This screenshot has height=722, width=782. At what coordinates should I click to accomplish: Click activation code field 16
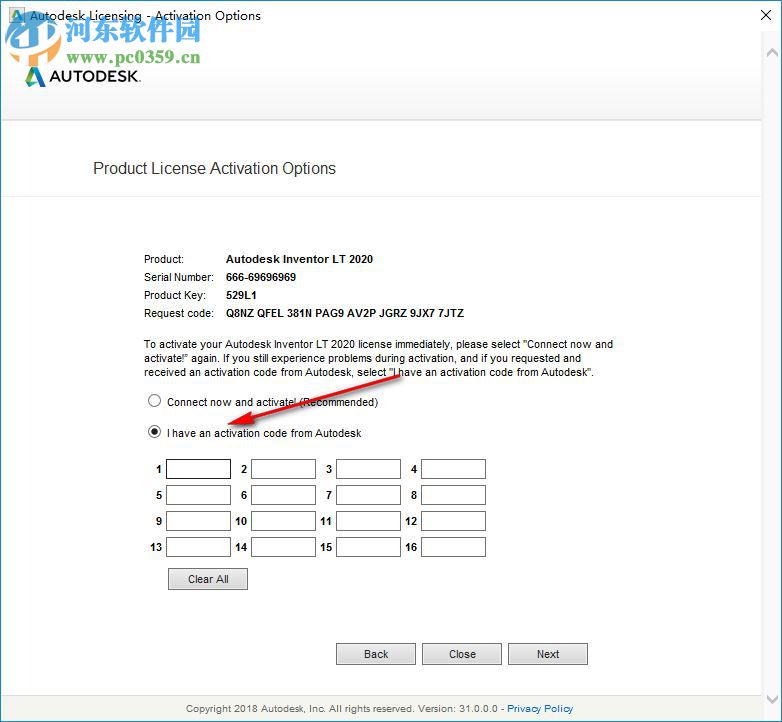pyautogui.click(x=453, y=547)
